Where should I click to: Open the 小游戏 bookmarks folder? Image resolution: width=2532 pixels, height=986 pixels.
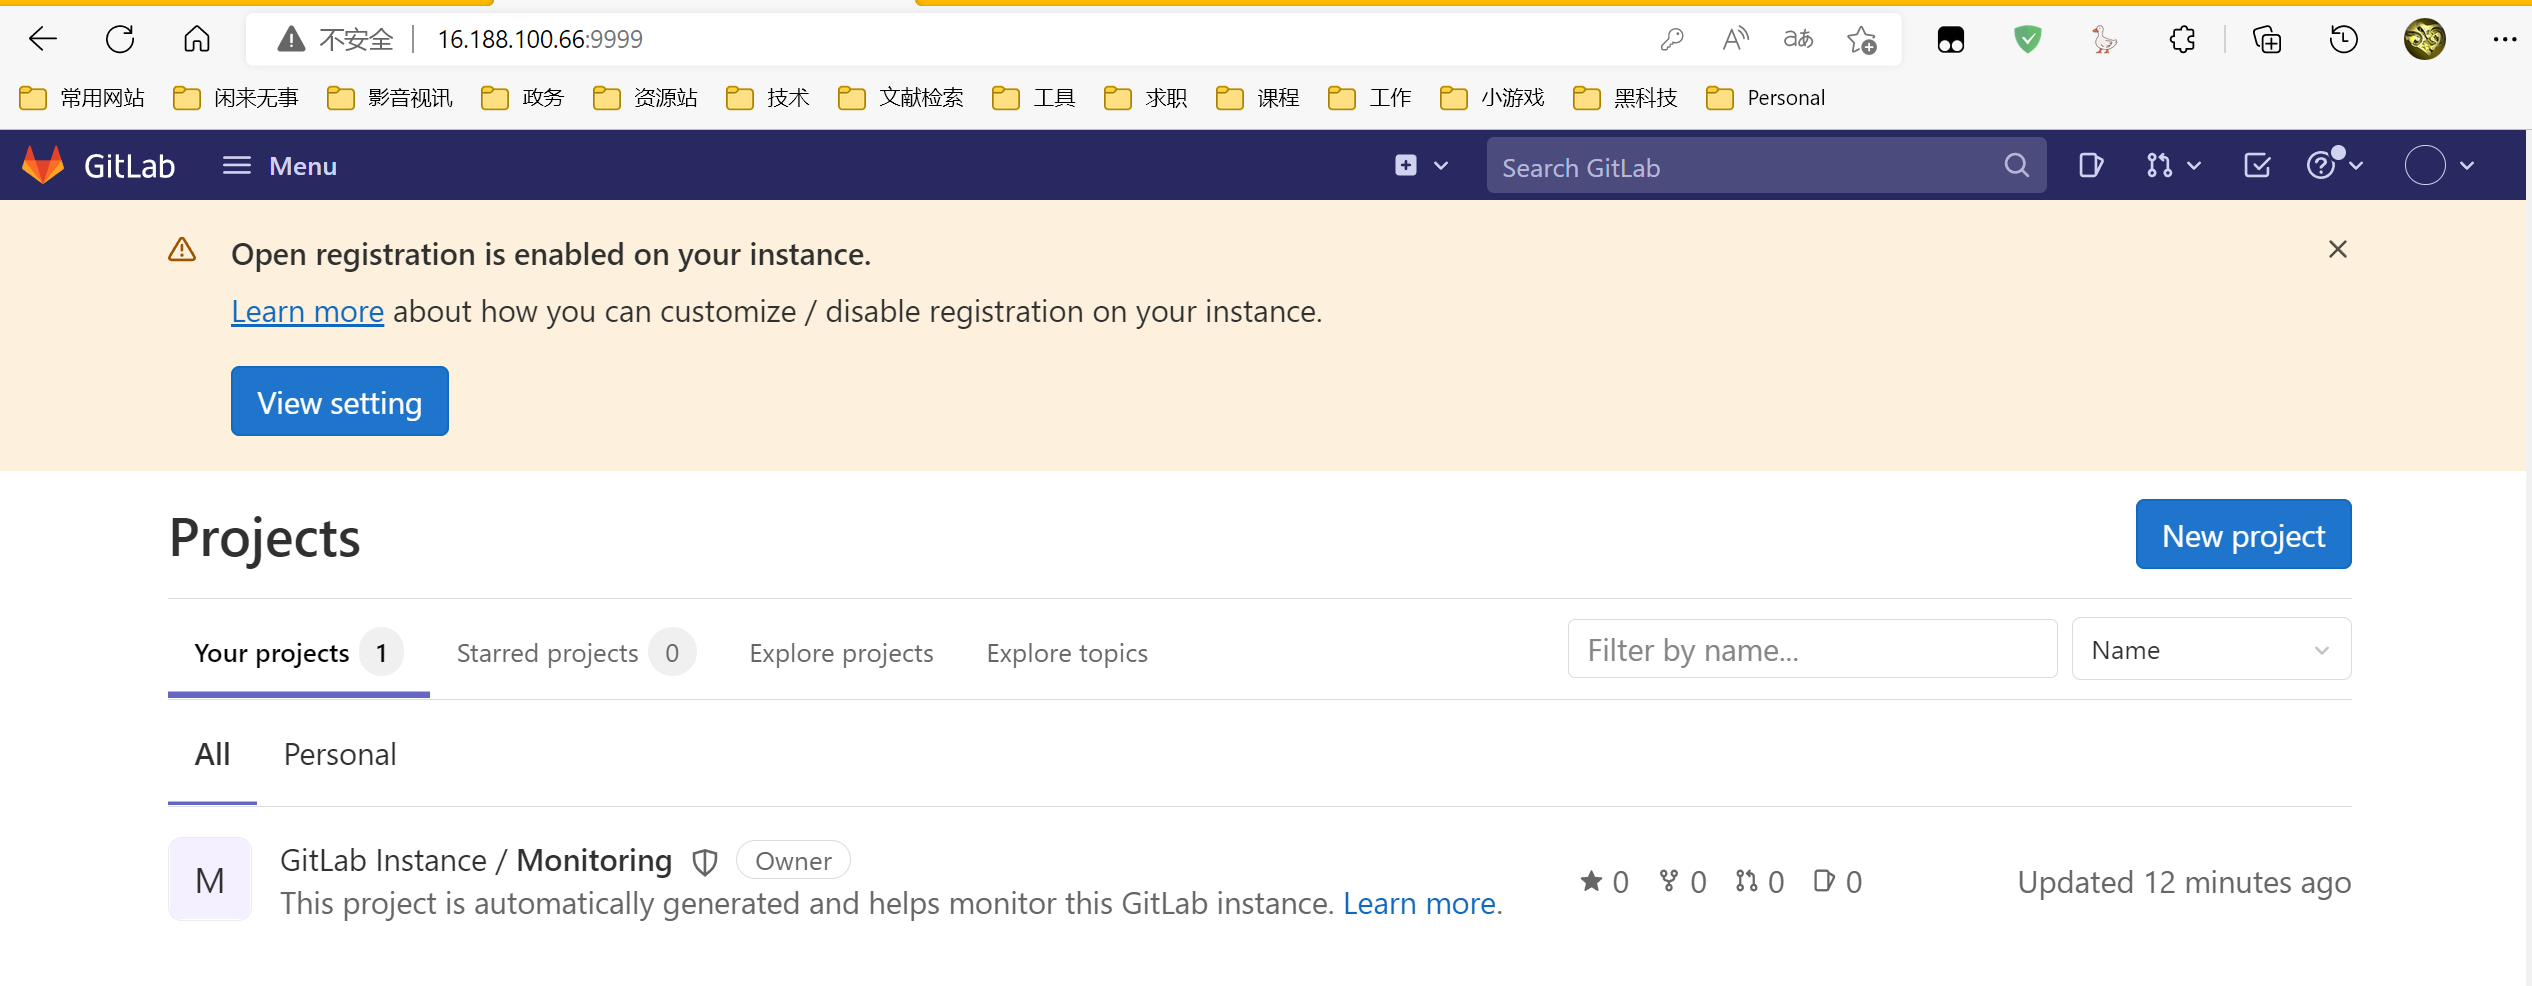(1493, 98)
